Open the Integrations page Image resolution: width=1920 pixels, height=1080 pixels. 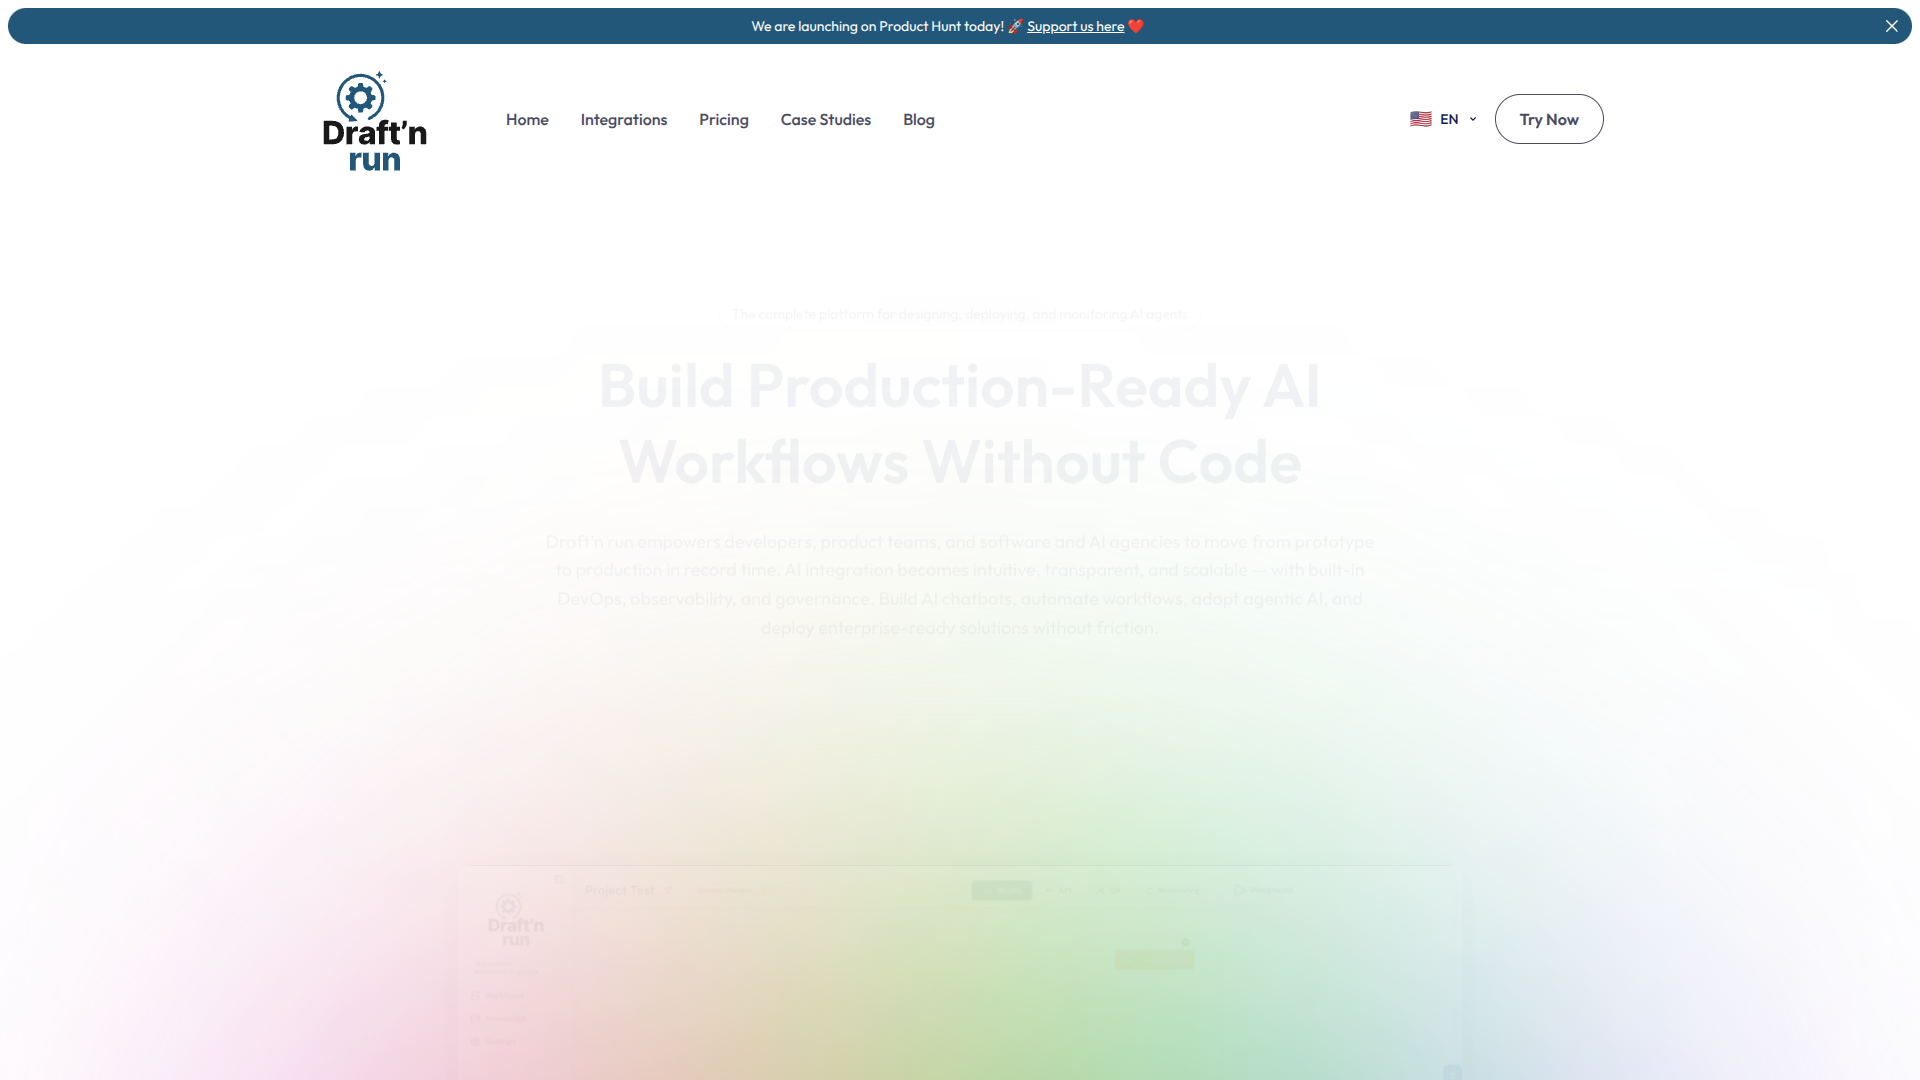pyautogui.click(x=623, y=119)
